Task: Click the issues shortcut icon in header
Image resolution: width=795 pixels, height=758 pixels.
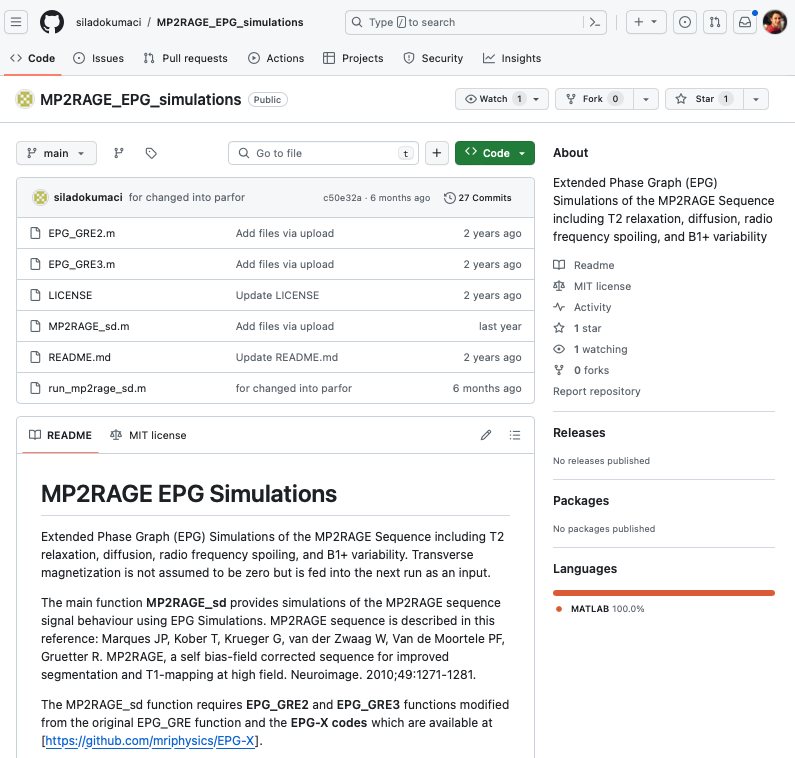Action: click(685, 22)
